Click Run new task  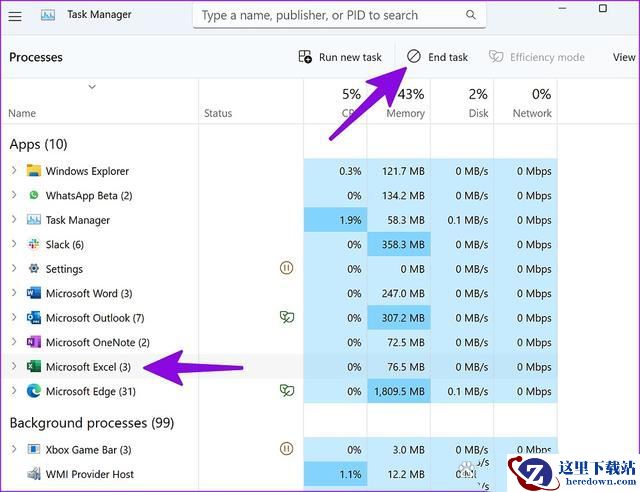pyautogui.click(x=340, y=57)
